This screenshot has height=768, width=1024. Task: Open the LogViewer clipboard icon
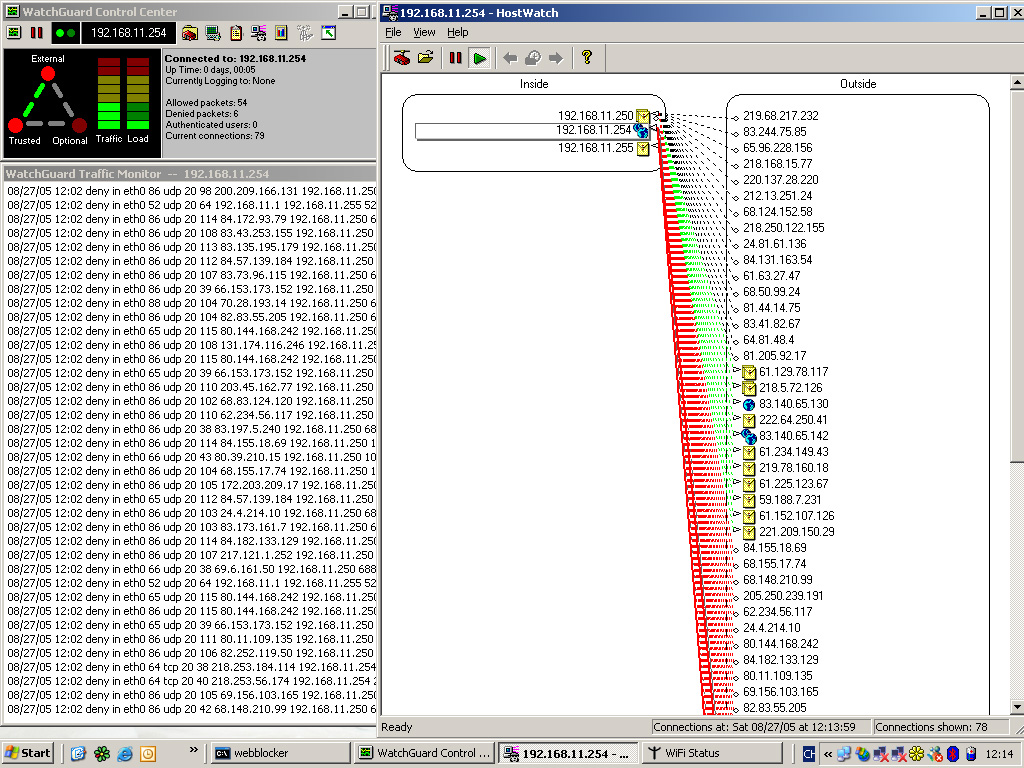[x=236, y=33]
